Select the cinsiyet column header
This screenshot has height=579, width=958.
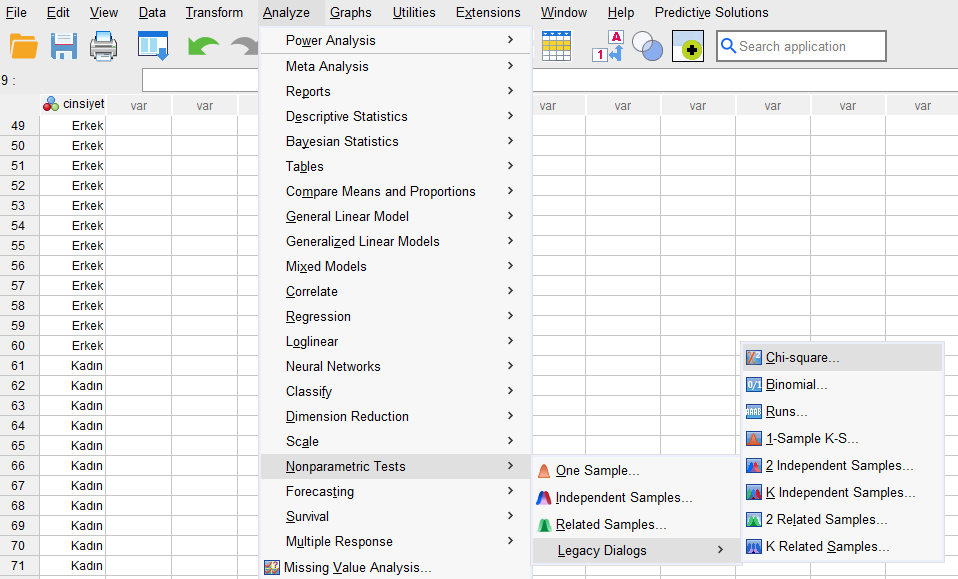pyautogui.click(x=73, y=105)
